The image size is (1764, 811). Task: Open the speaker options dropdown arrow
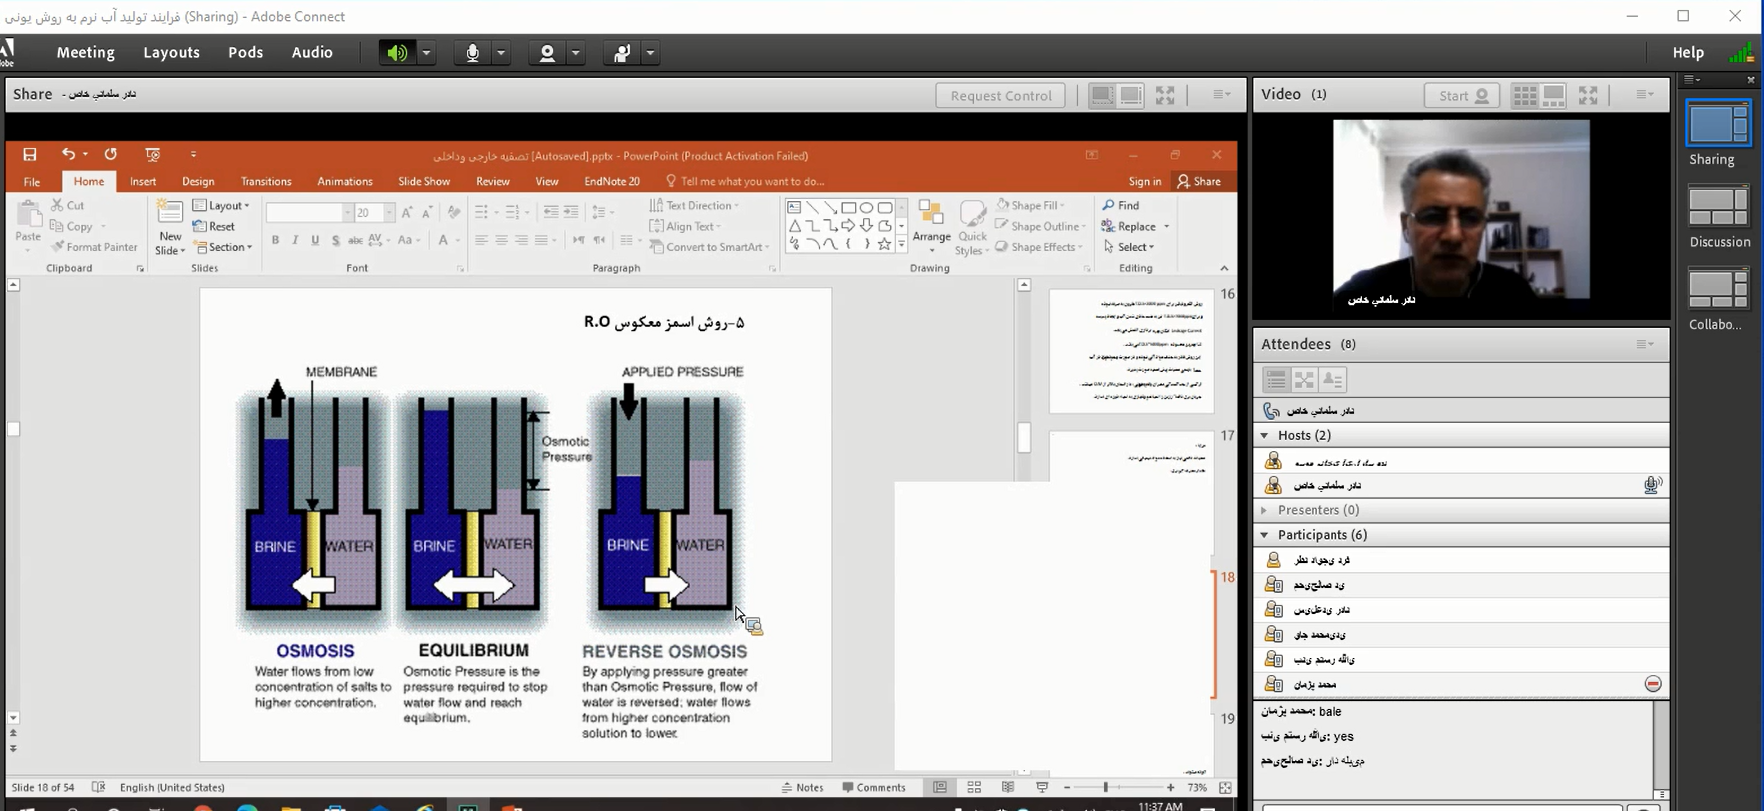click(426, 53)
